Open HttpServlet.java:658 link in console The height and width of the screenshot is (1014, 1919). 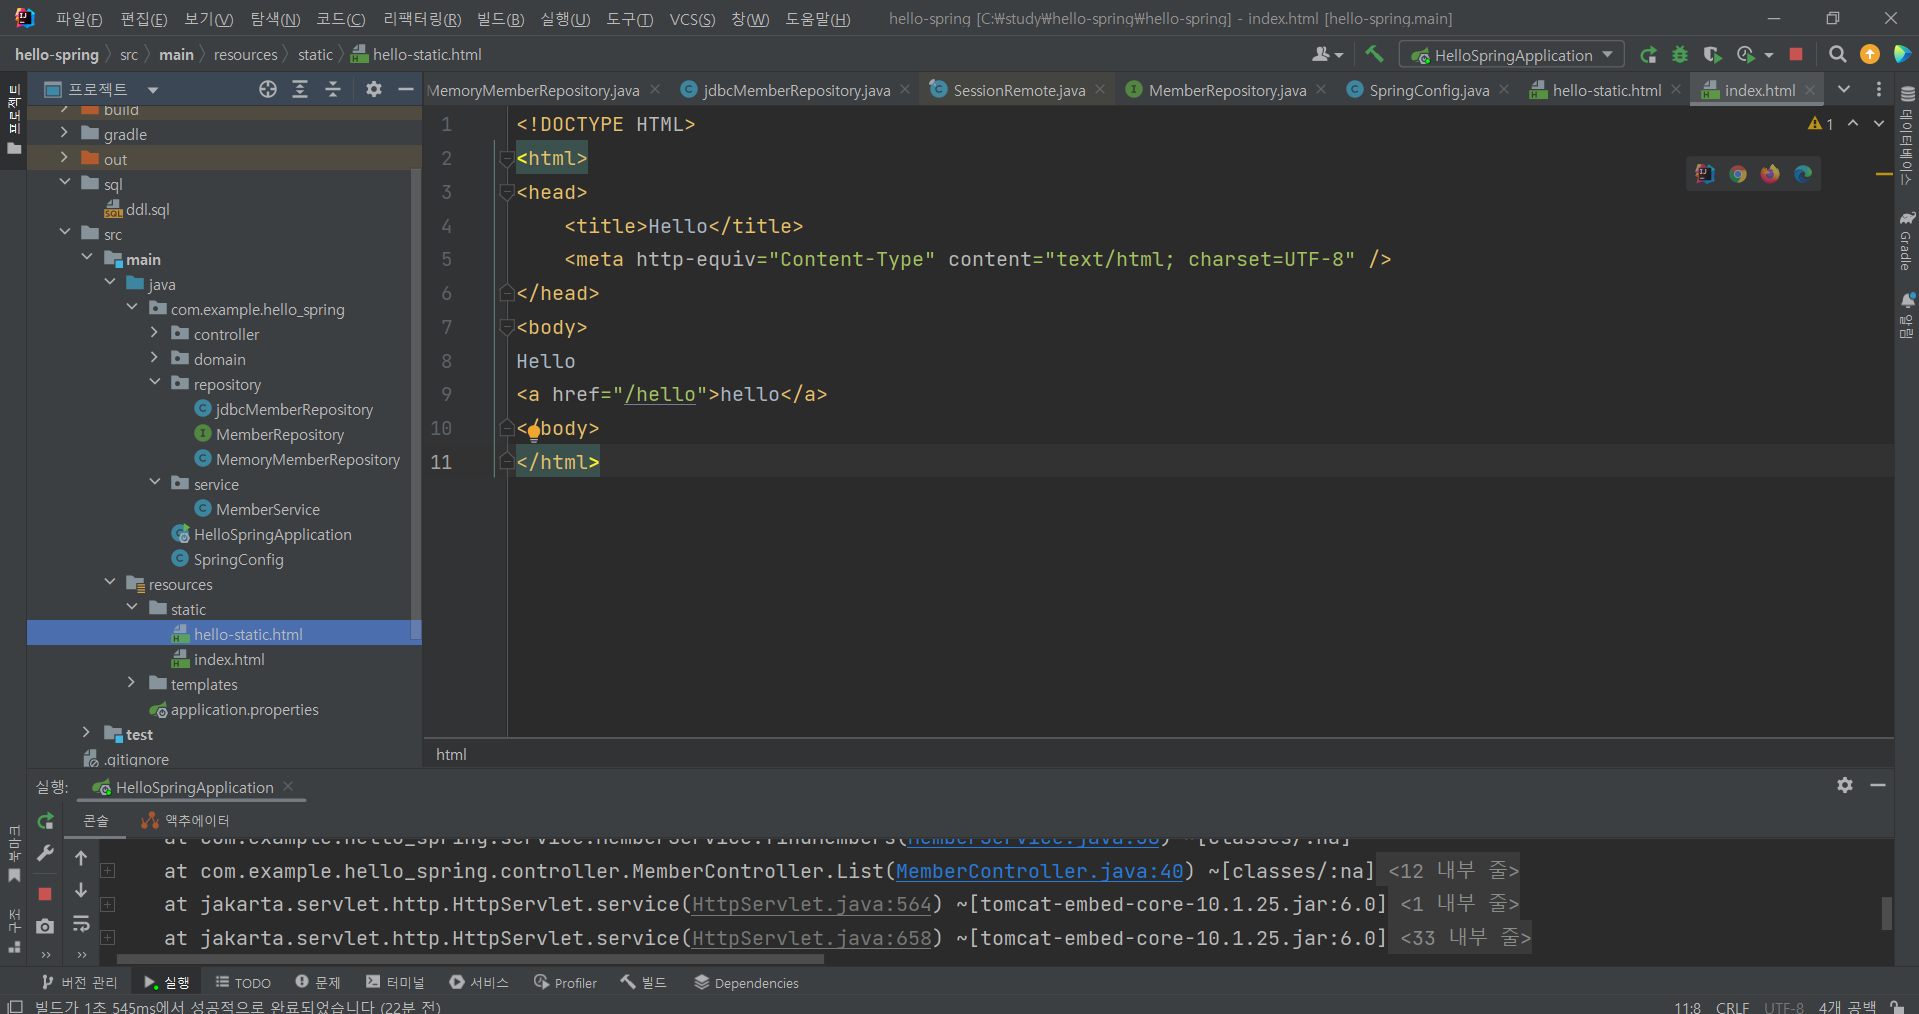pyautogui.click(x=811, y=938)
